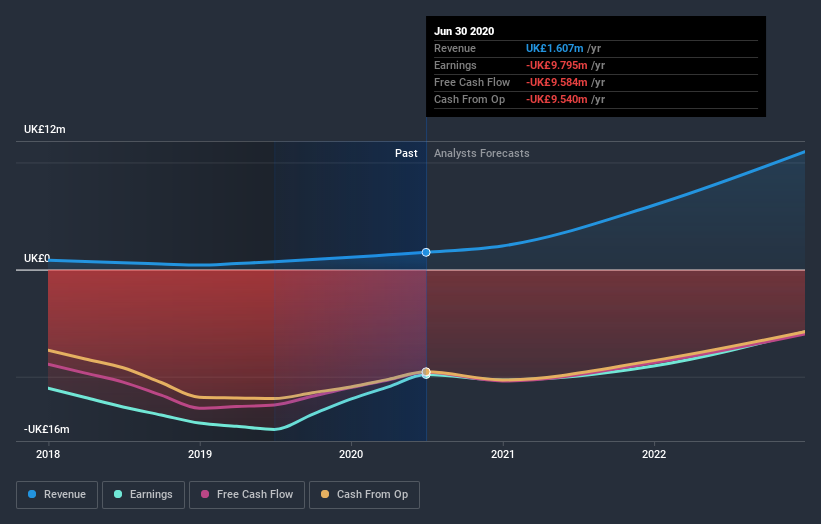Click the -UK£9.540m cash from op value
This screenshot has height=524, width=821.
click(557, 99)
